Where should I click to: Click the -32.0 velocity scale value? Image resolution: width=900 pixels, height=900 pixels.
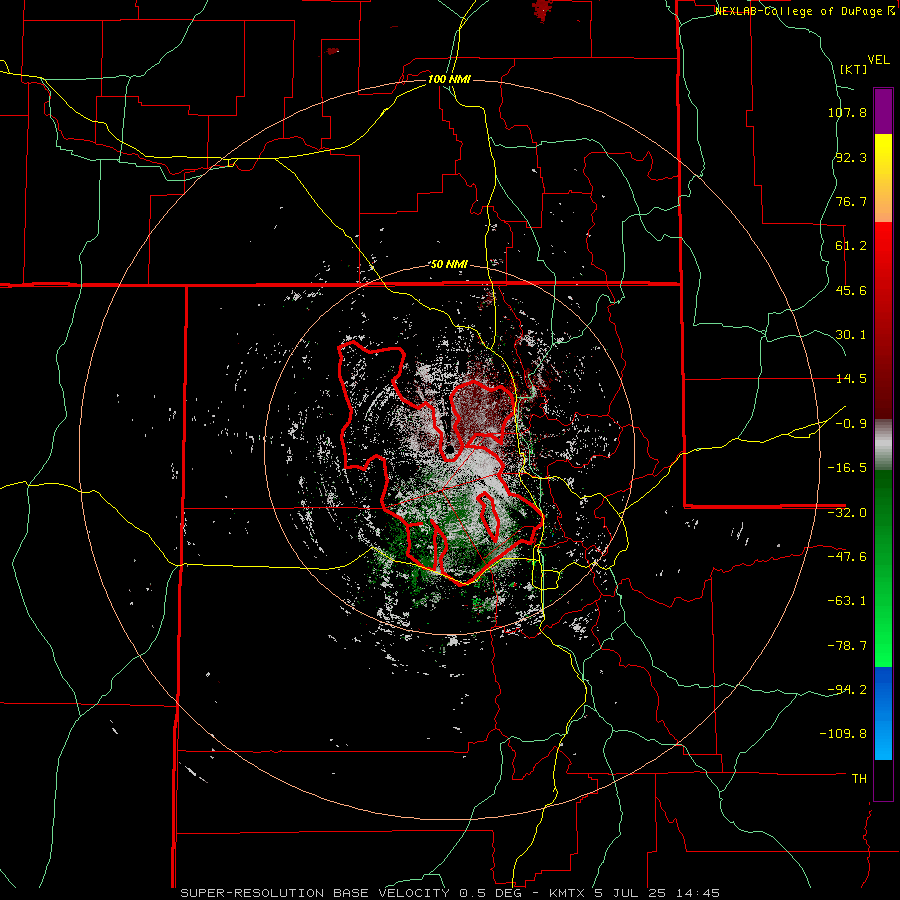tap(847, 513)
